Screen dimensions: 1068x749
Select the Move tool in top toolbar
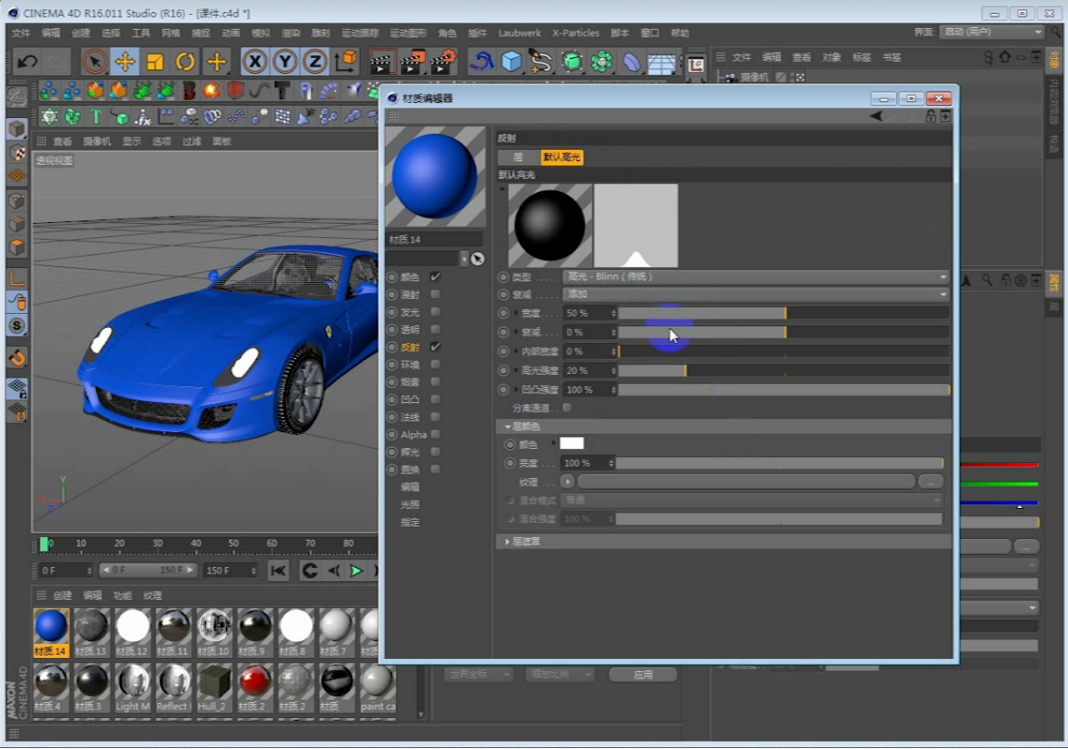click(125, 62)
